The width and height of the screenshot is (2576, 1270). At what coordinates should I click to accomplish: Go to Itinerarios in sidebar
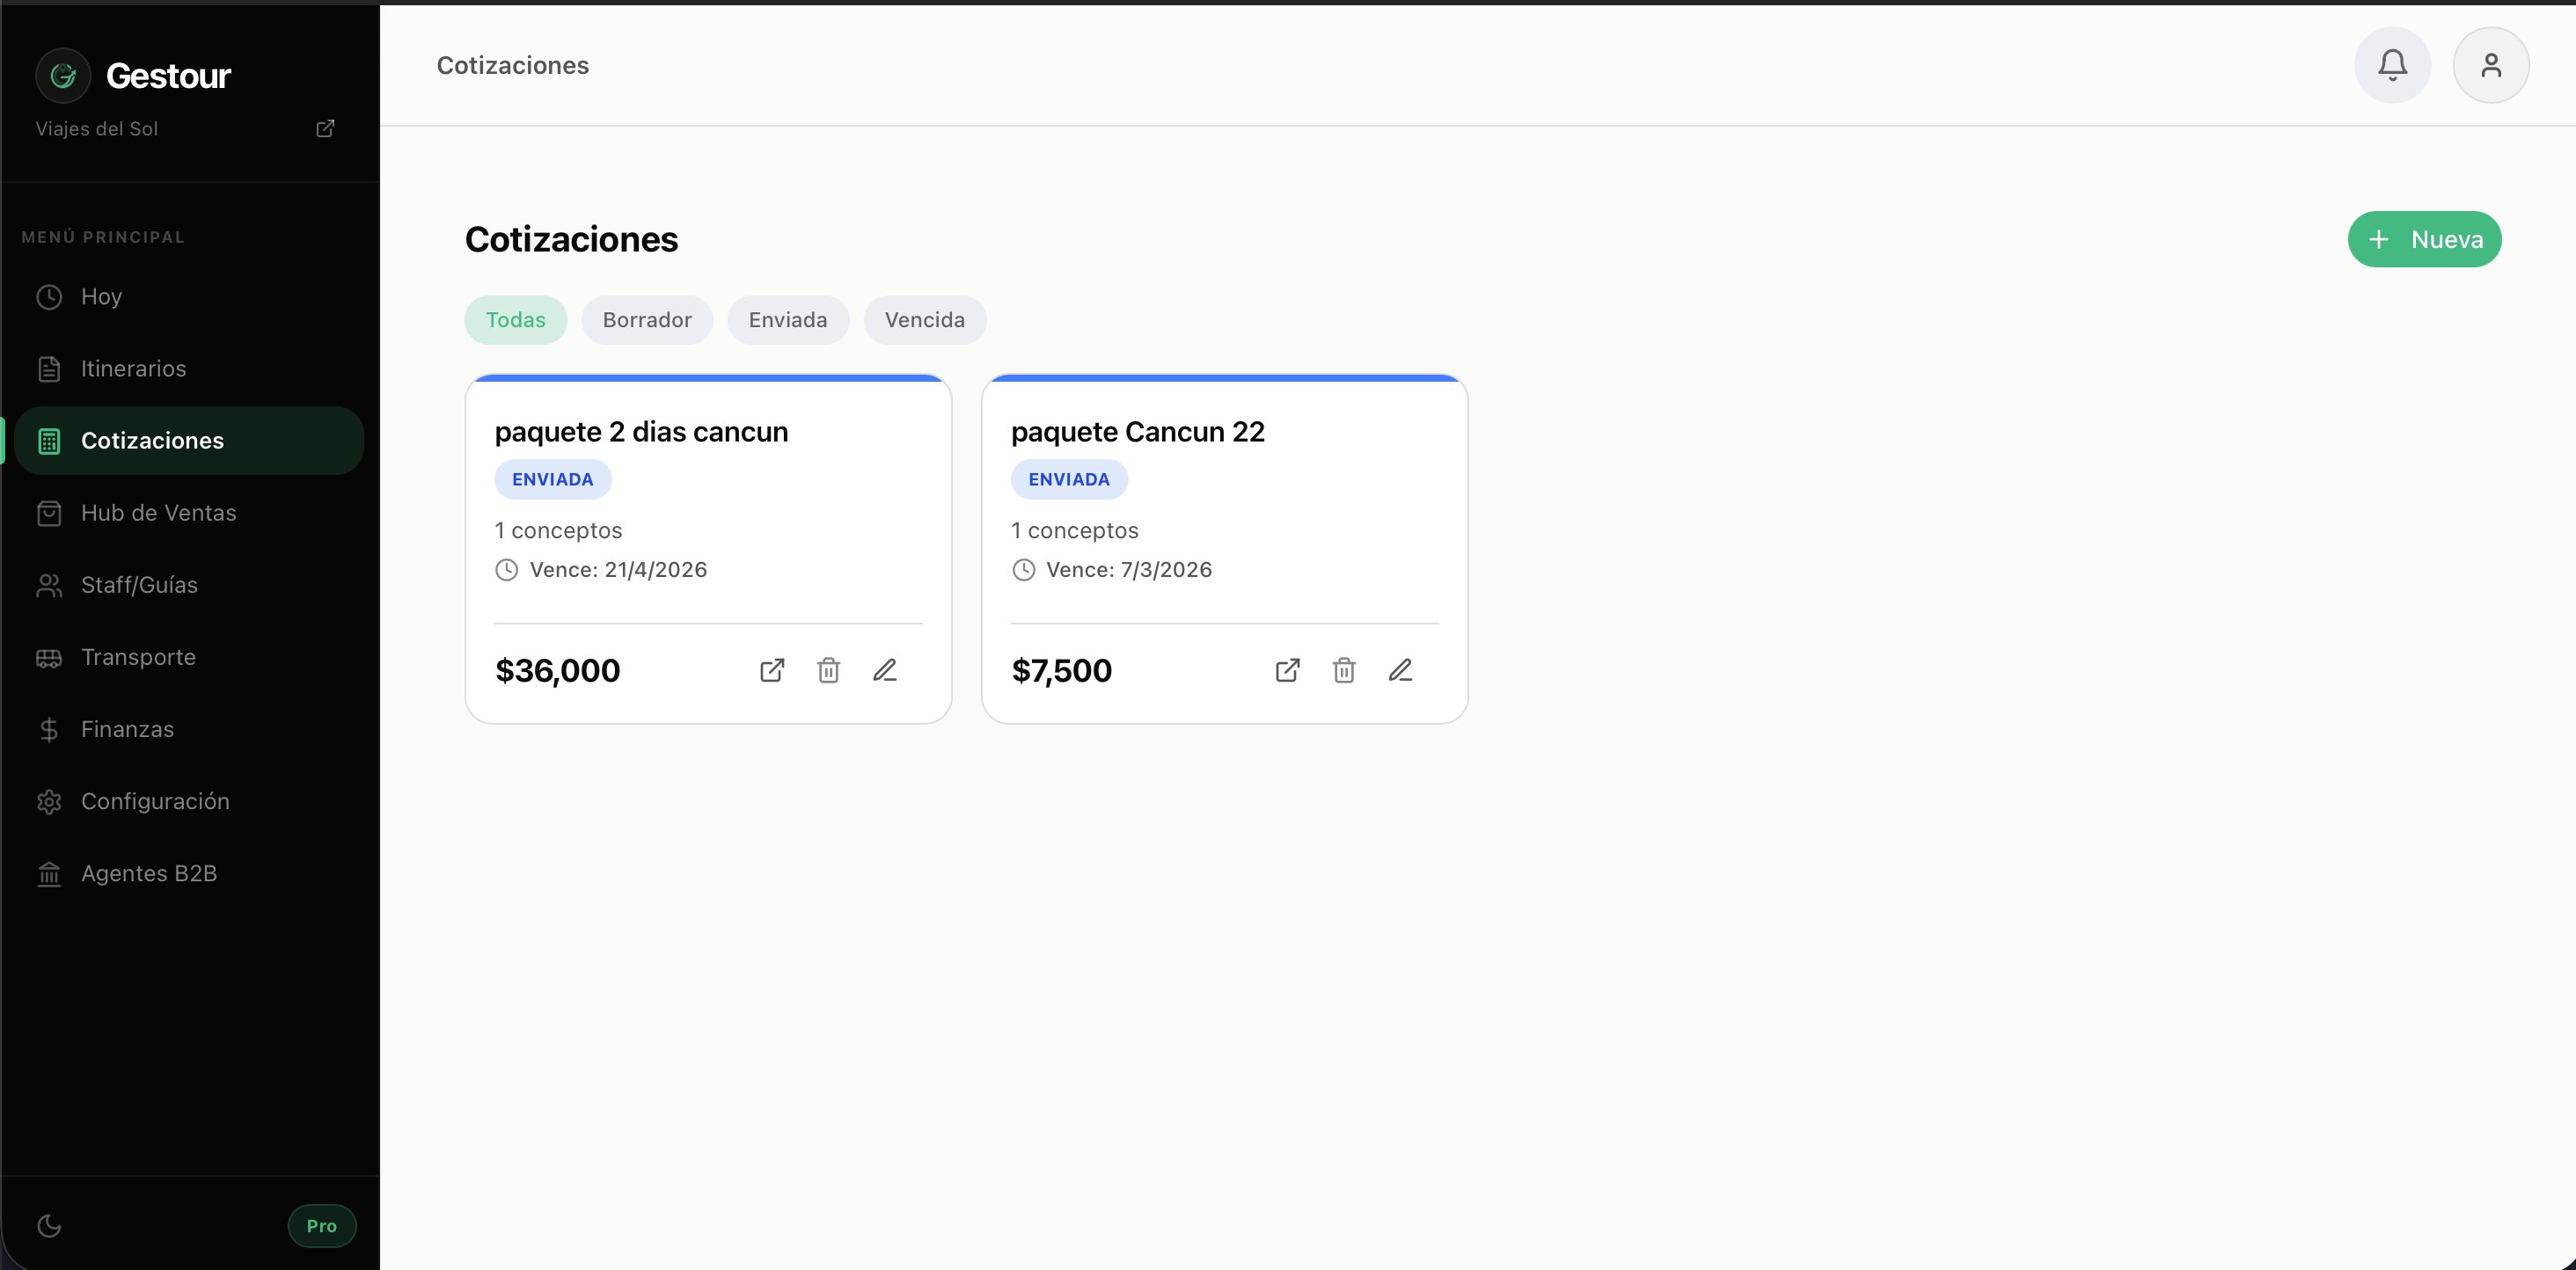point(133,368)
